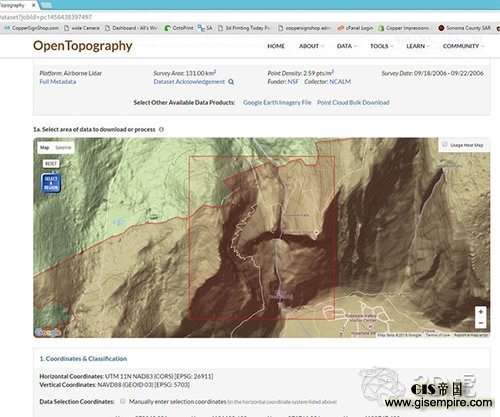
Task: Open the 3d Printing Today bookmark
Action: click(x=245, y=28)
